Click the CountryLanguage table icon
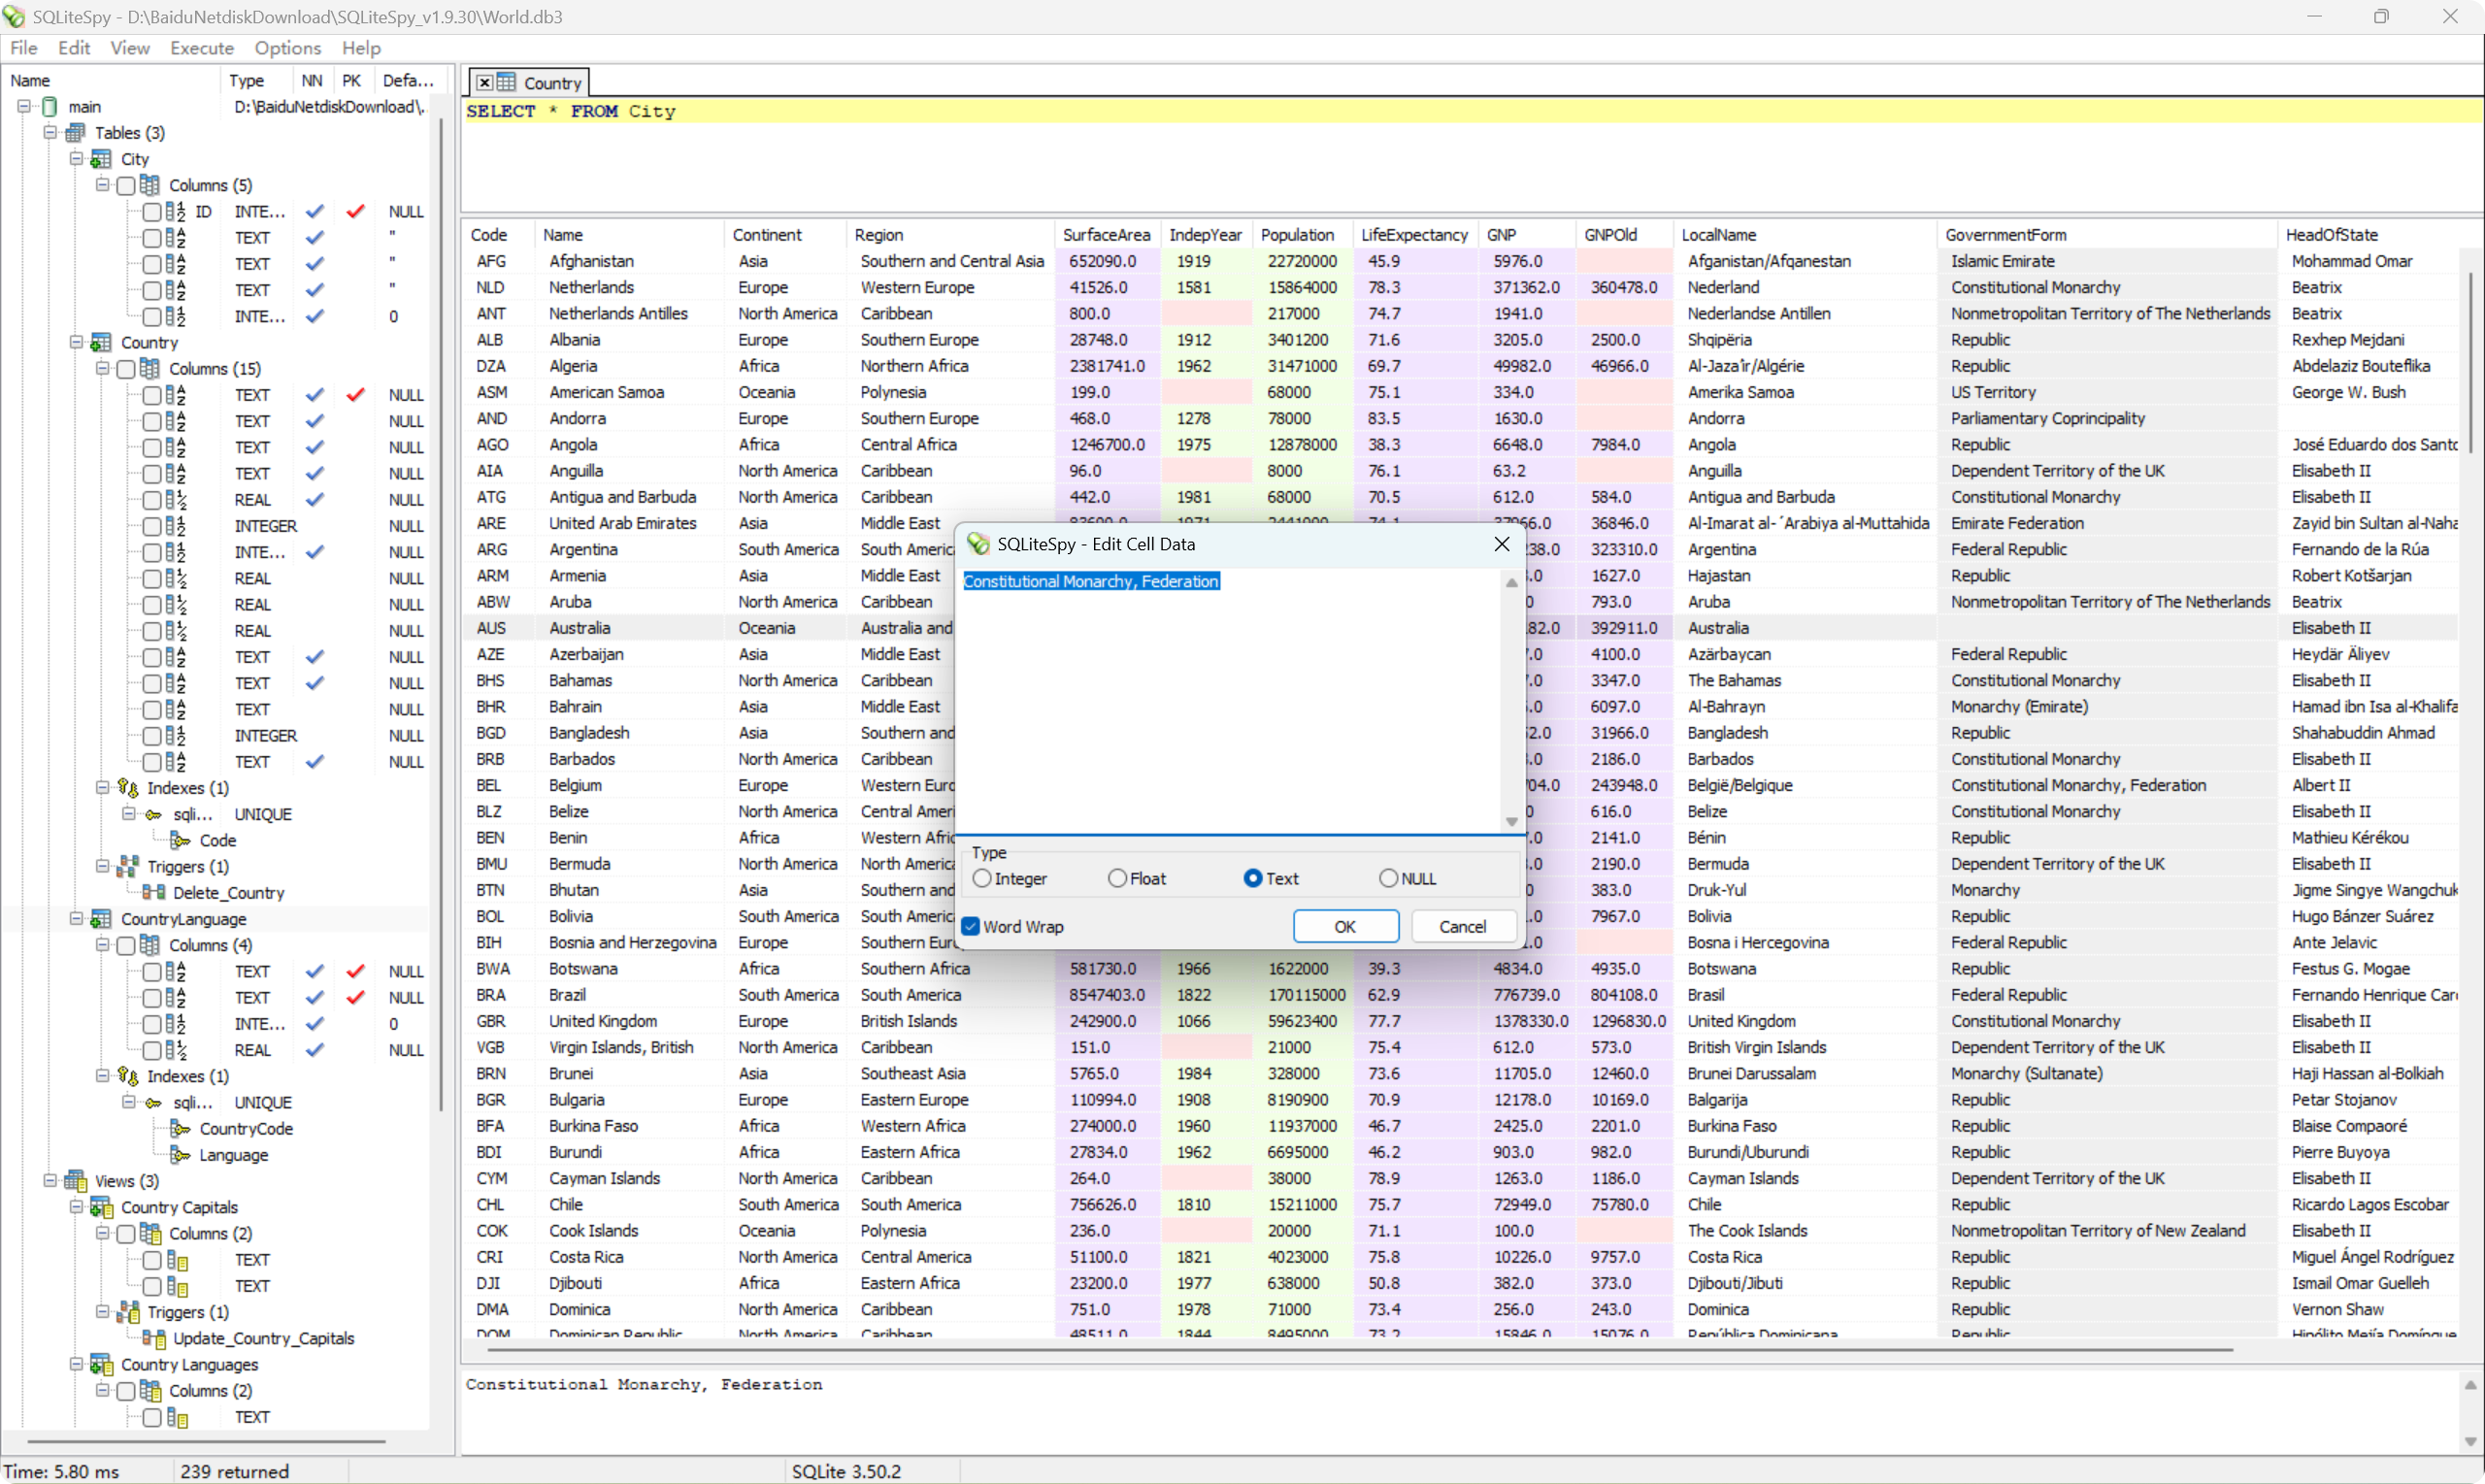The height and width of the screenshot is (1484, 2485). (101, 918)
